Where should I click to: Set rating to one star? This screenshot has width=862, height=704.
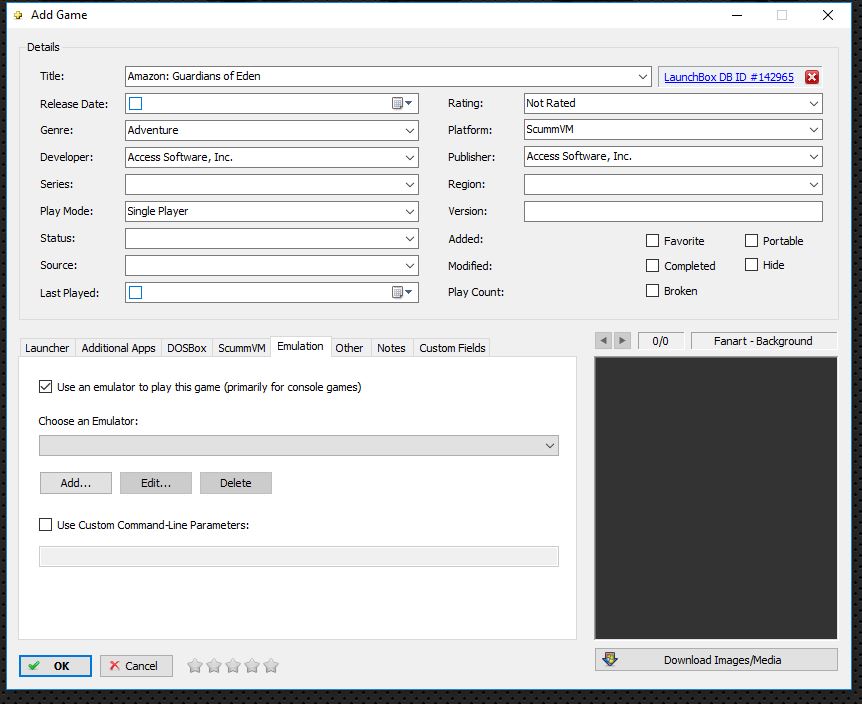195,666
